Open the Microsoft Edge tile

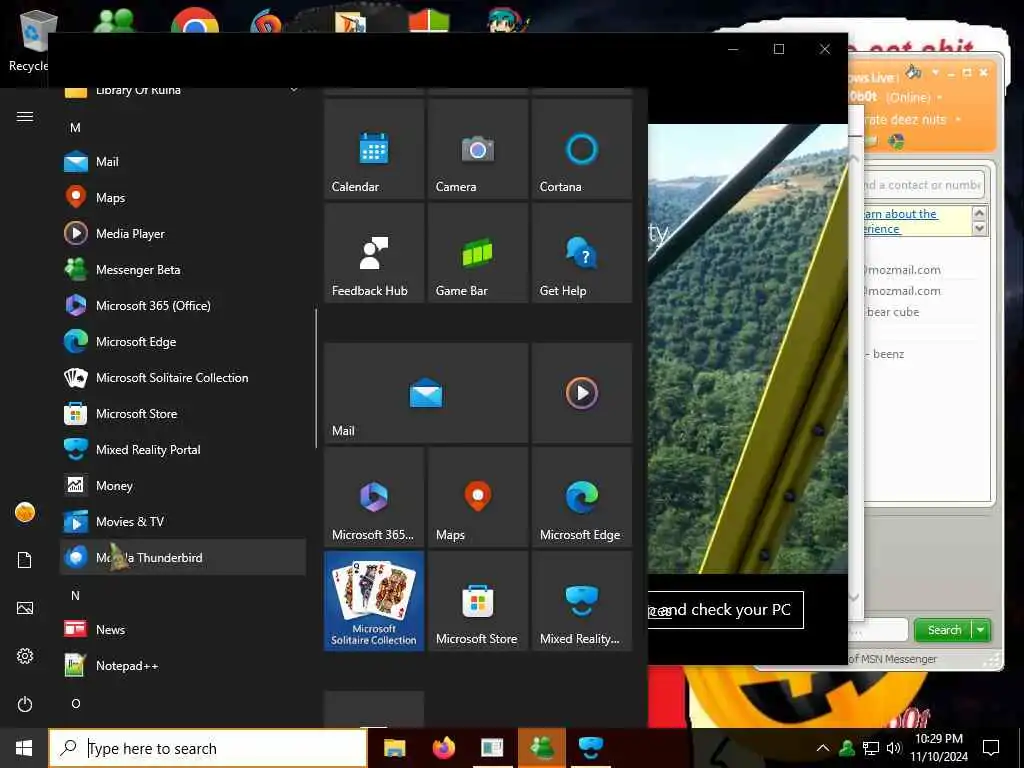pyautogui.click(x=582, y=497)
